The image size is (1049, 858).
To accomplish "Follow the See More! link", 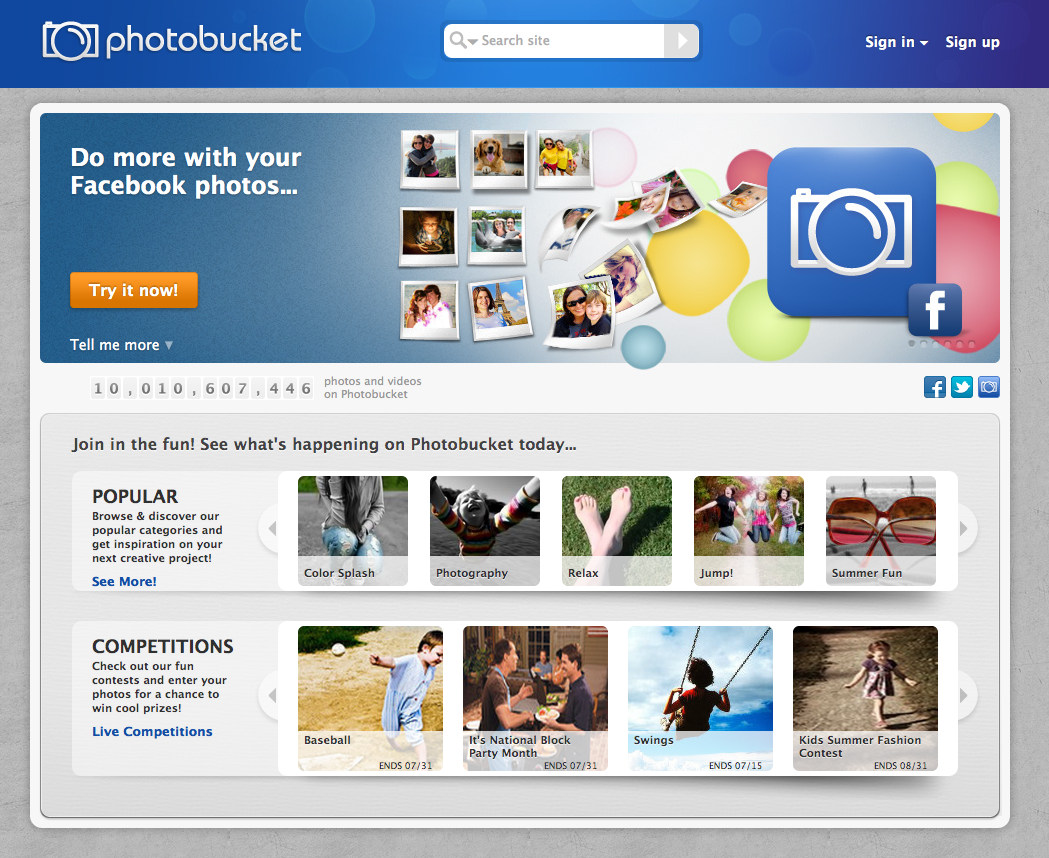I will pos(124,581).
